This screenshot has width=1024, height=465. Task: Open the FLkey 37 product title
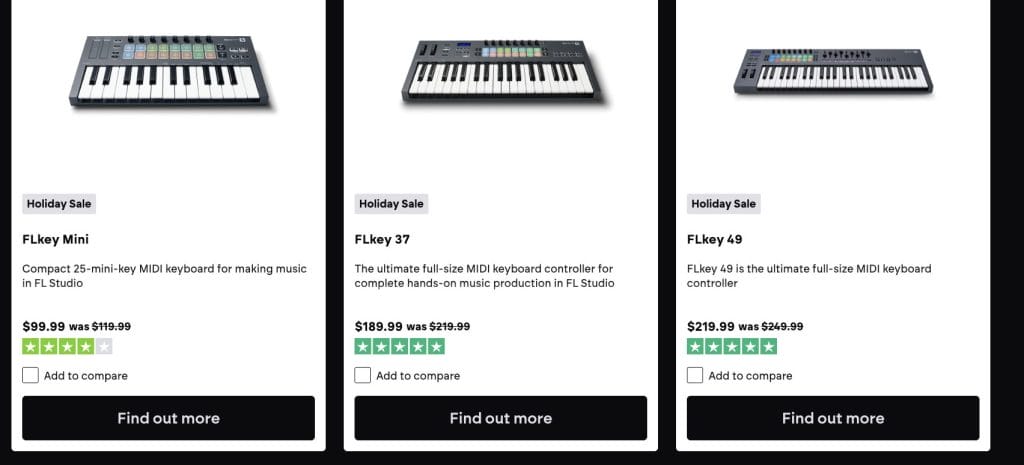click(382, 239)
